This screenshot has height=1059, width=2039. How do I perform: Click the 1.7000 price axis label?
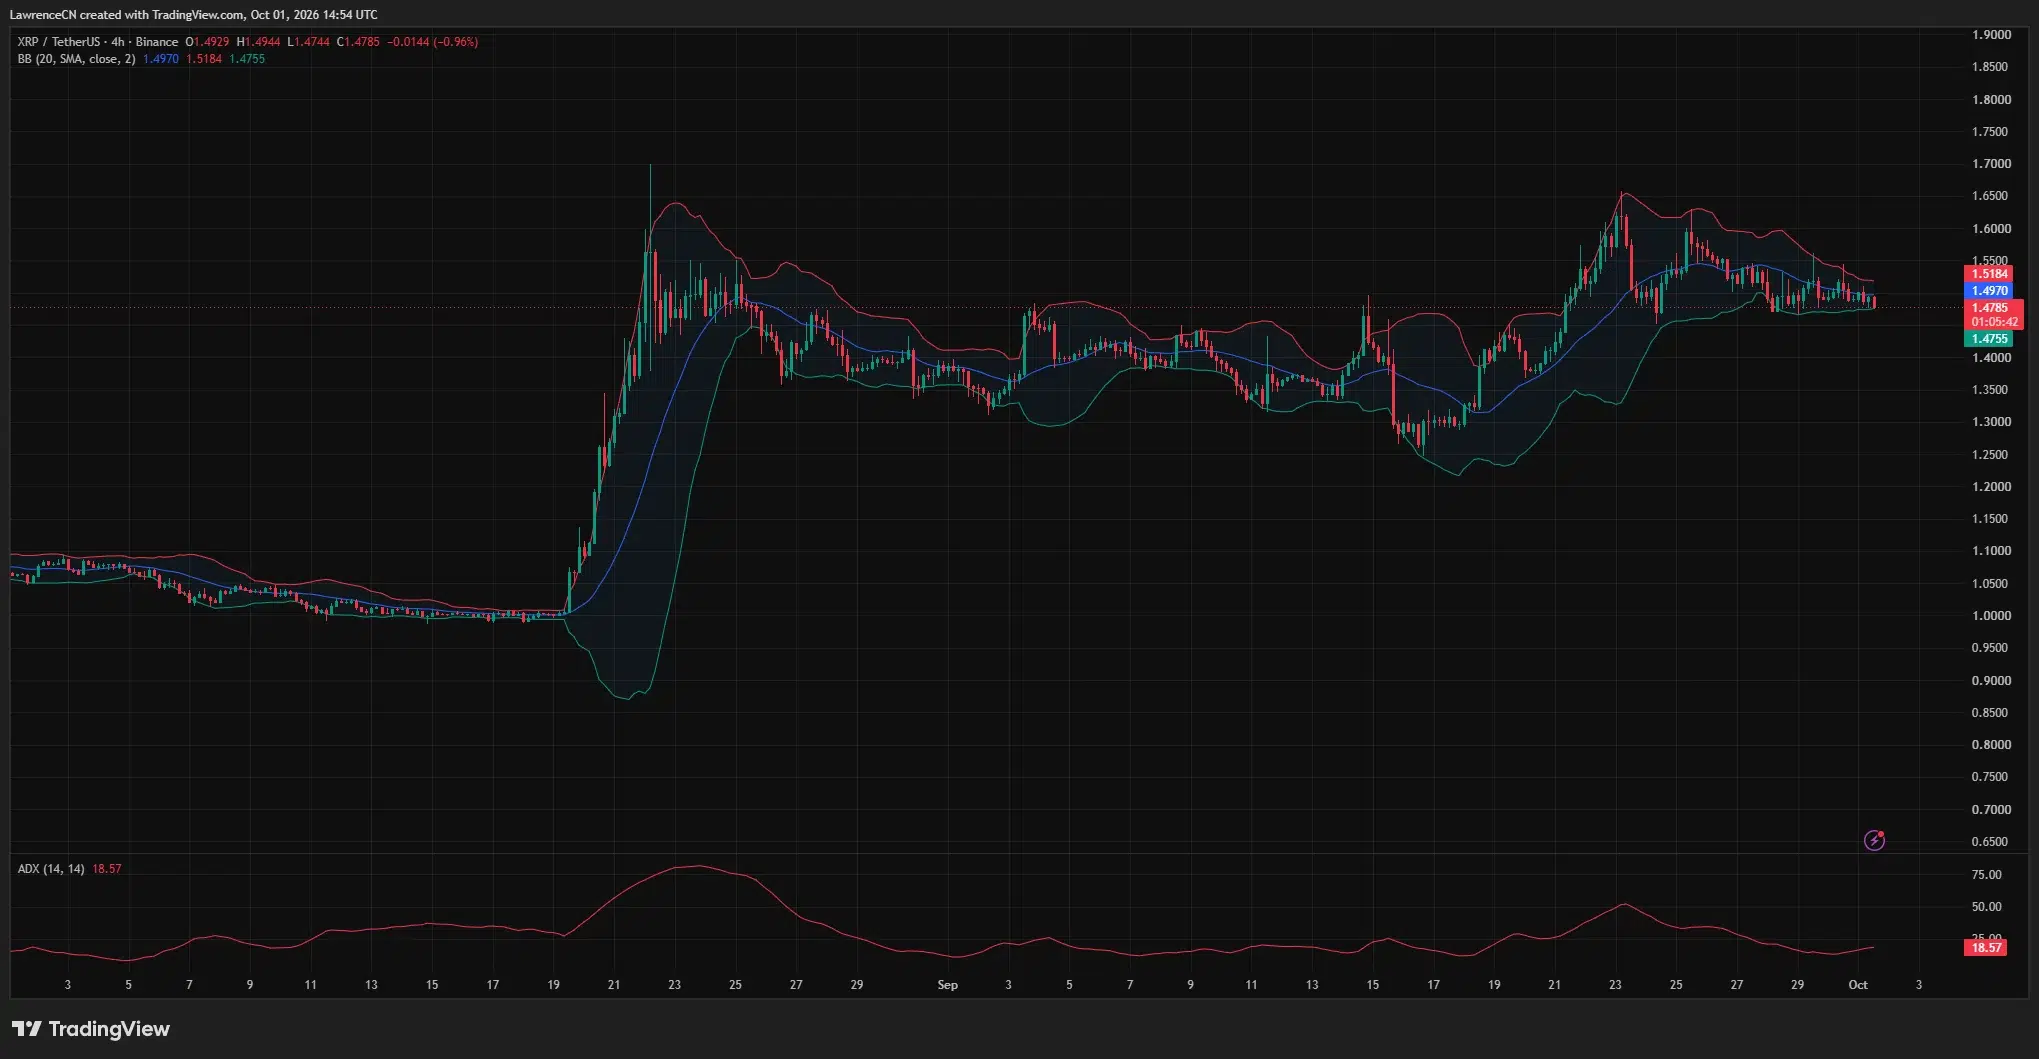[x=1991, y=164]
